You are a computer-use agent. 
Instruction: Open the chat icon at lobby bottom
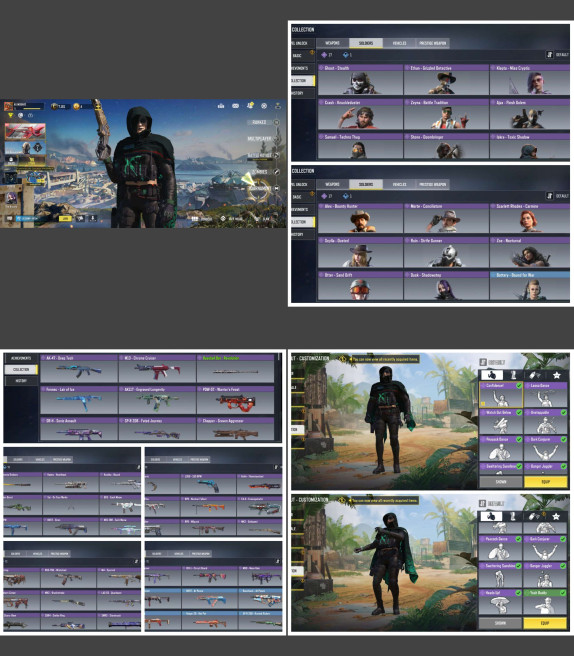click(x=9, y=218)
